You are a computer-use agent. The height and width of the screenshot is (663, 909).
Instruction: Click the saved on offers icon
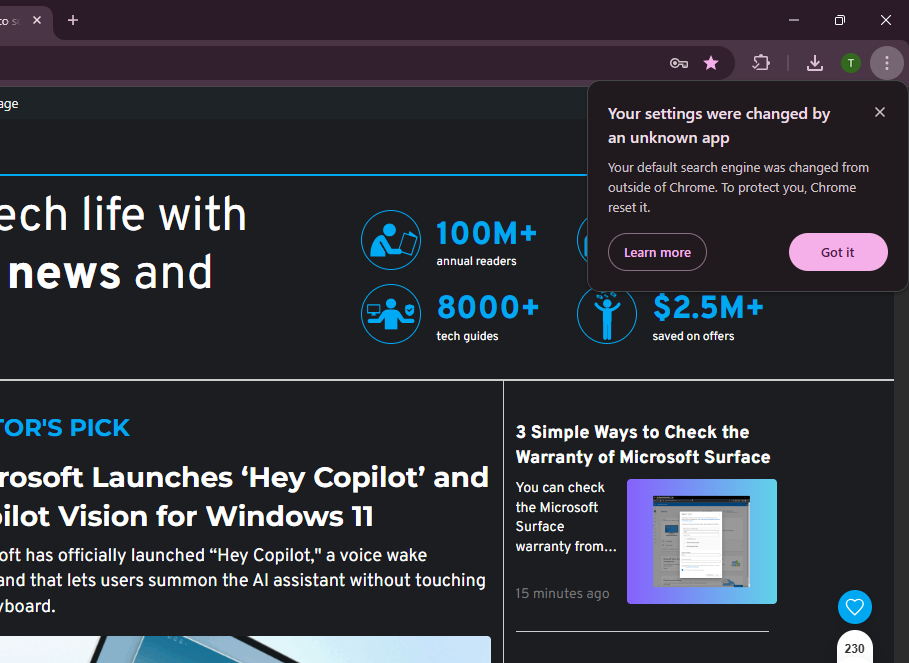click(x=607, y=314)
